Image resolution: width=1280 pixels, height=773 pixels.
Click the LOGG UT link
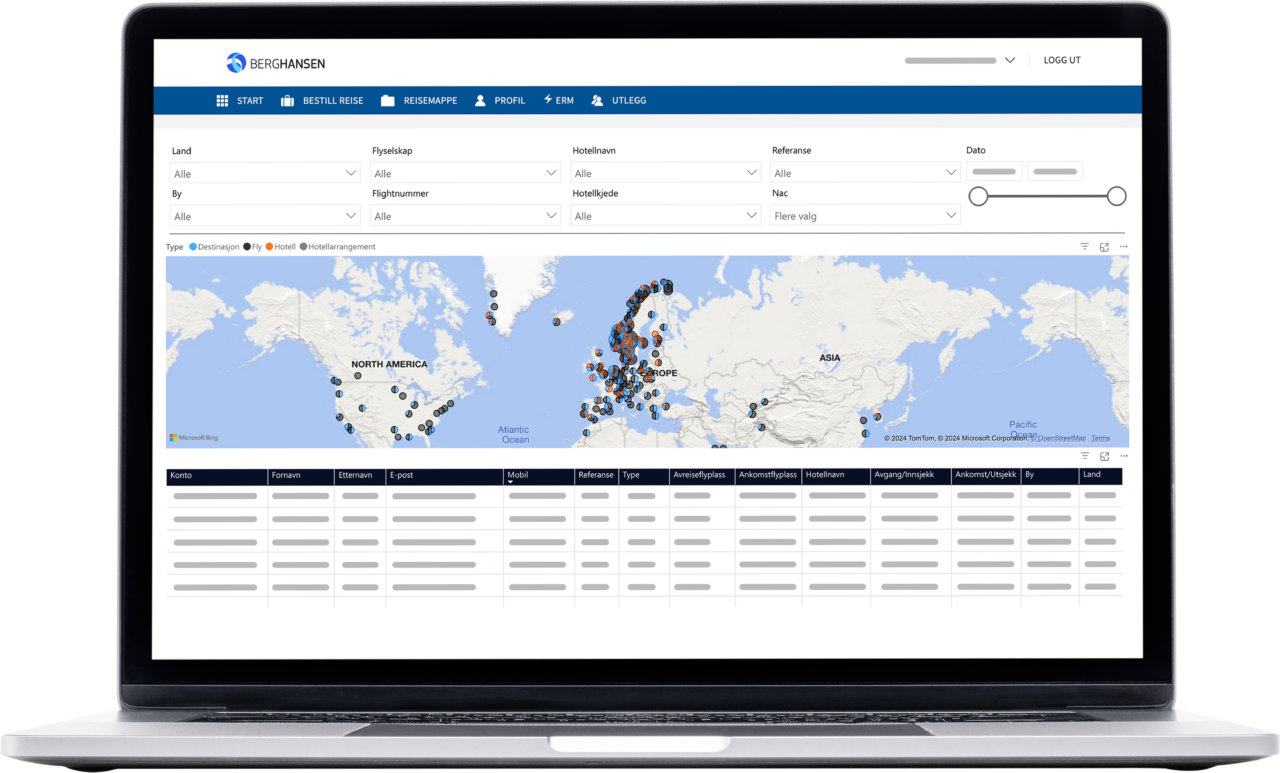coord(1062,60)
